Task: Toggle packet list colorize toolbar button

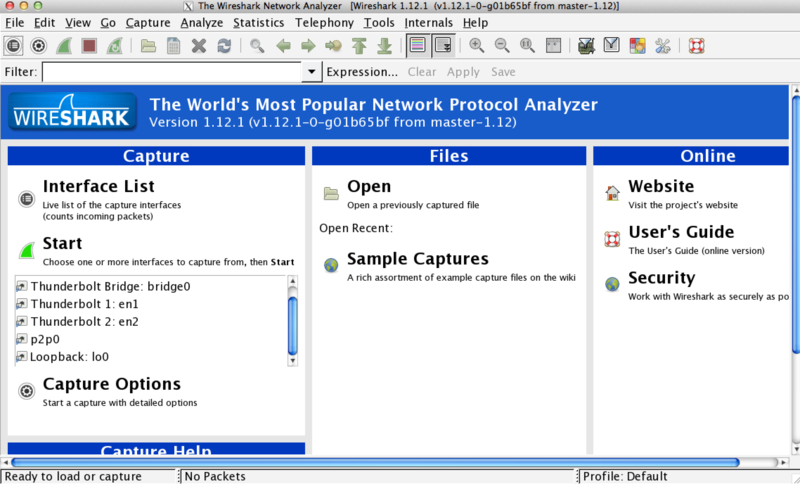Action: pos(418,46)
